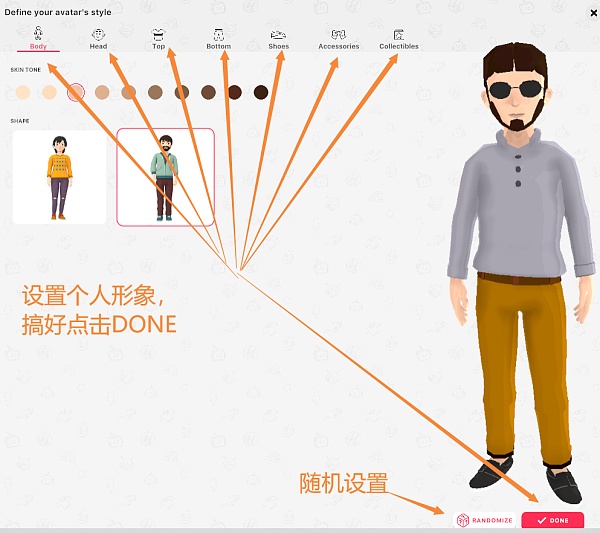Select the second skin tone from left
The height and width of the screenshot is (533, 600).
[49, 92]
